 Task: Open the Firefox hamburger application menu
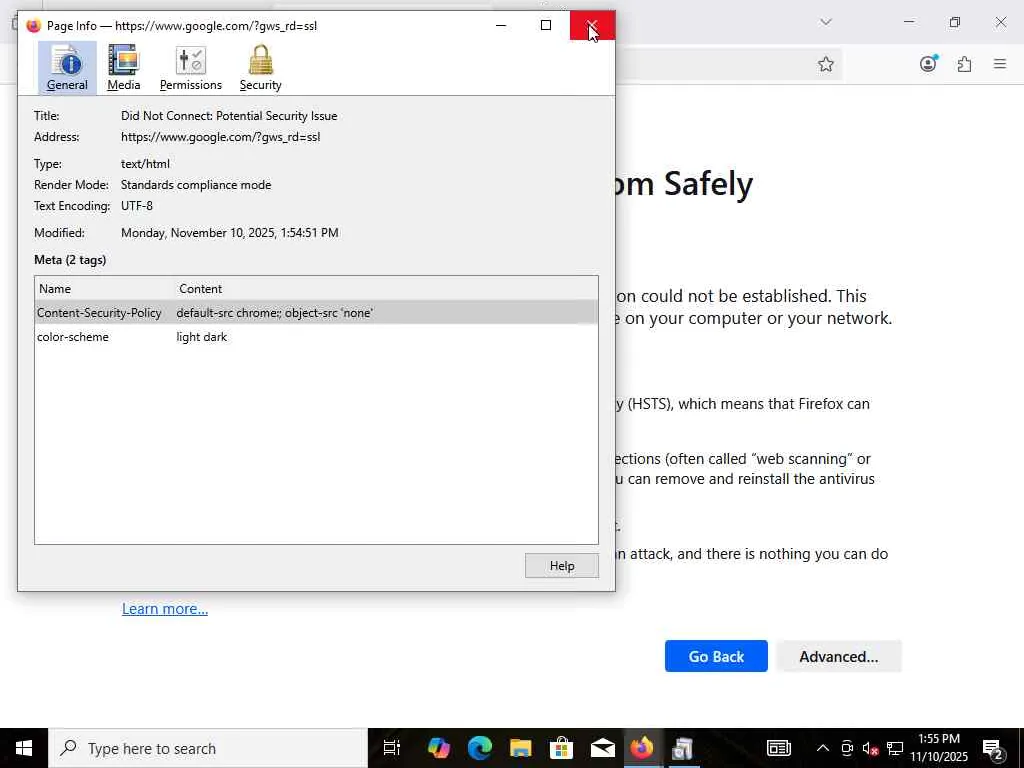coord(1000,64)
